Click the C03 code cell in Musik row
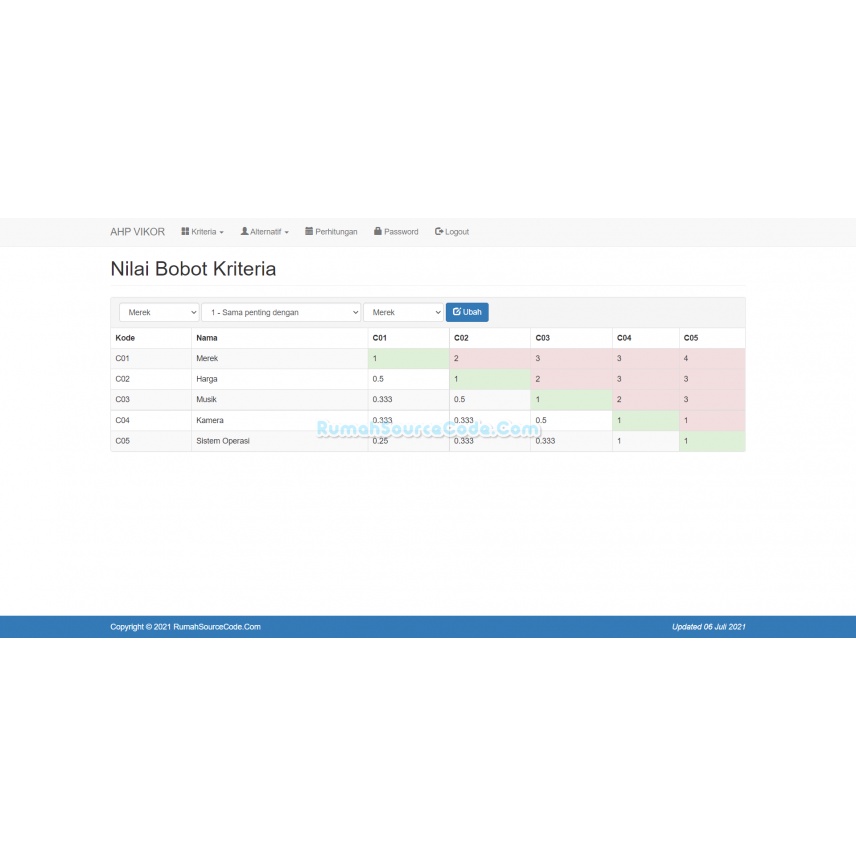The height and width of the screenshot is (856, 856). tap(151, 400)
